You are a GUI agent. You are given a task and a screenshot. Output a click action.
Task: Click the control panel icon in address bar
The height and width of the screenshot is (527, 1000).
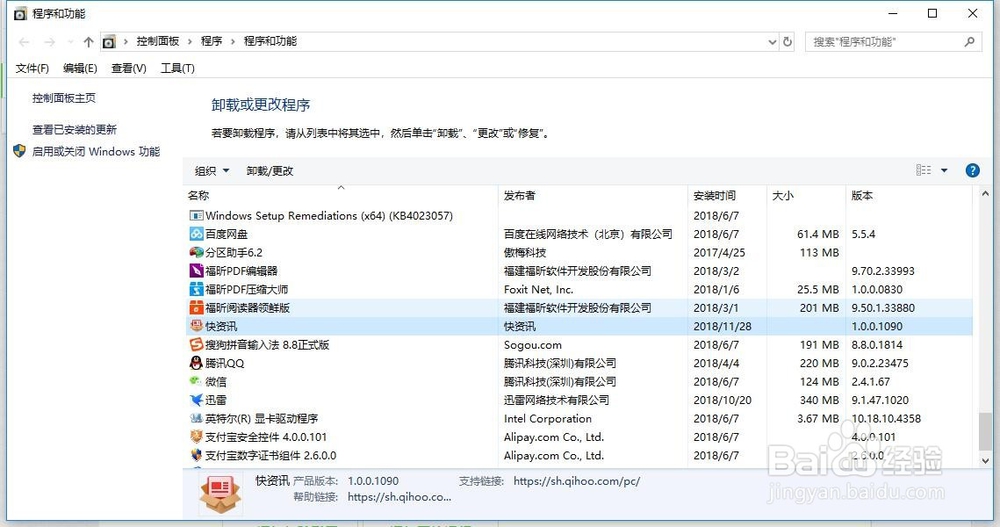tap(109, 42)
